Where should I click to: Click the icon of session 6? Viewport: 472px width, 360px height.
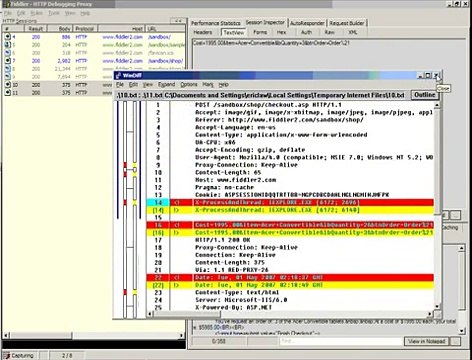(7, 53)
